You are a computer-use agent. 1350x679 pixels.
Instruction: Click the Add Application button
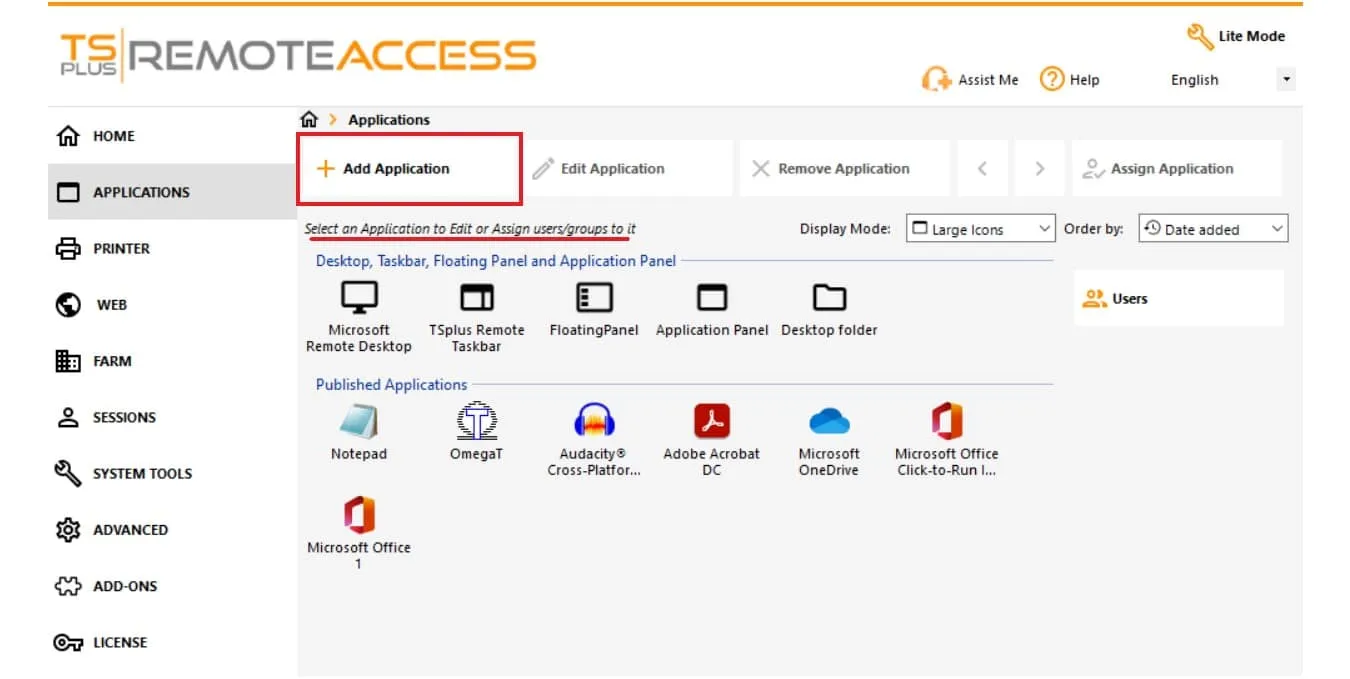[409, 169]
